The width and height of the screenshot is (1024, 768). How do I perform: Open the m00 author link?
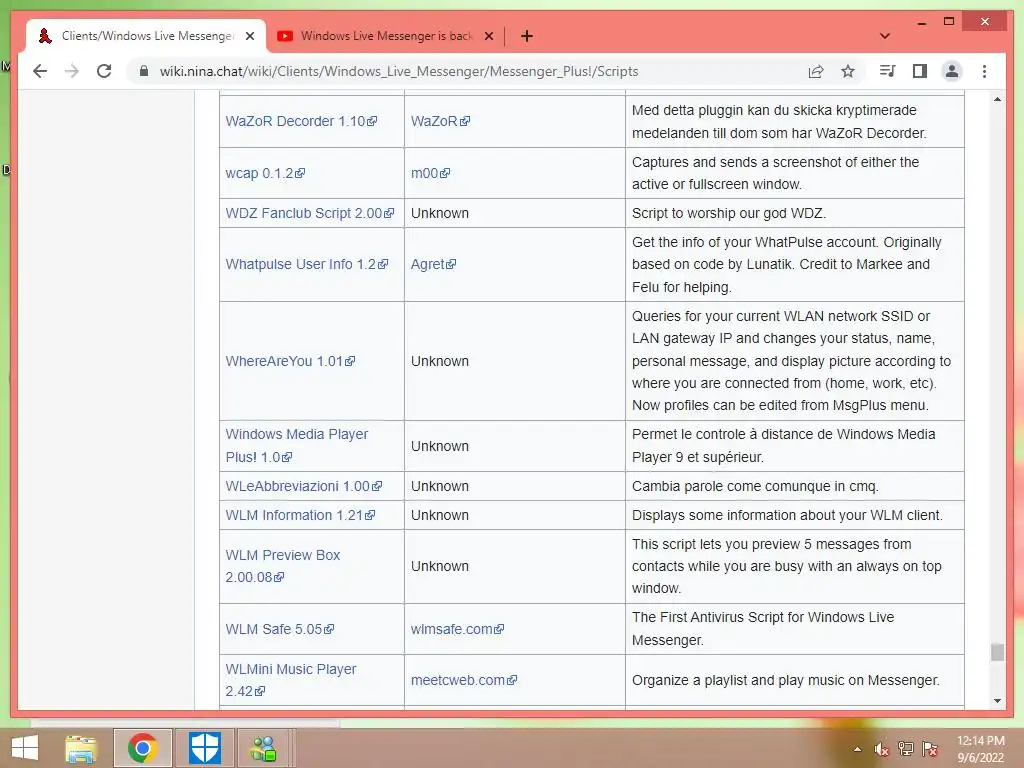click(430, 173)
